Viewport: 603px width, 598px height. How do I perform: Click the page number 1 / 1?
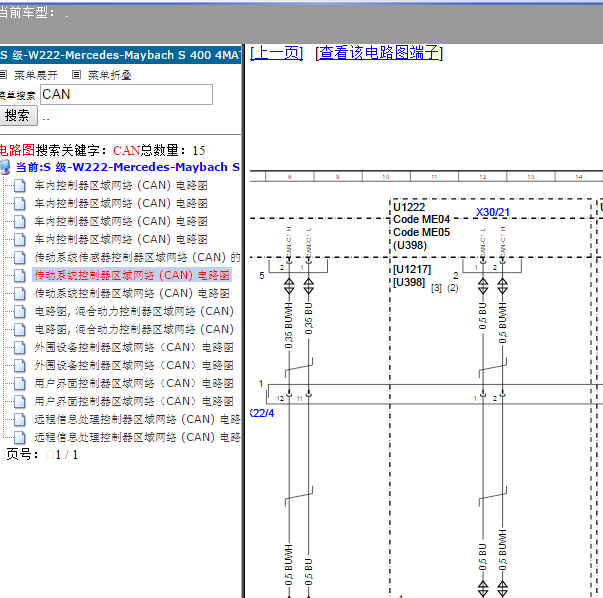pos(67,455)
